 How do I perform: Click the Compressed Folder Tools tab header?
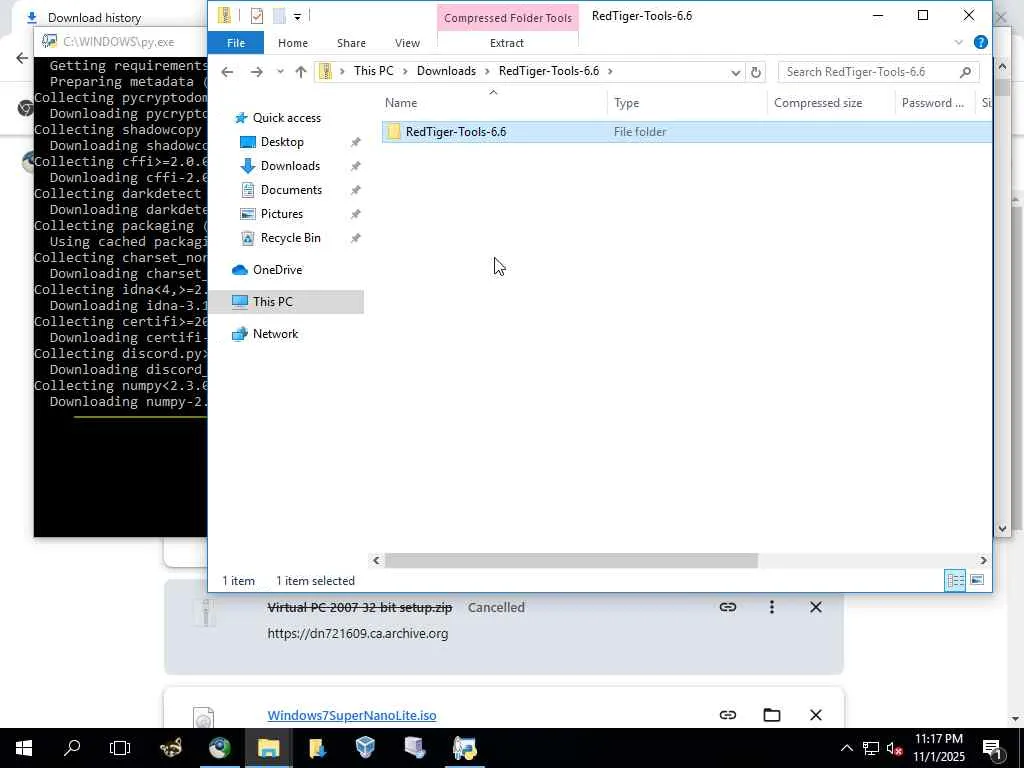(x=507, y=18)
